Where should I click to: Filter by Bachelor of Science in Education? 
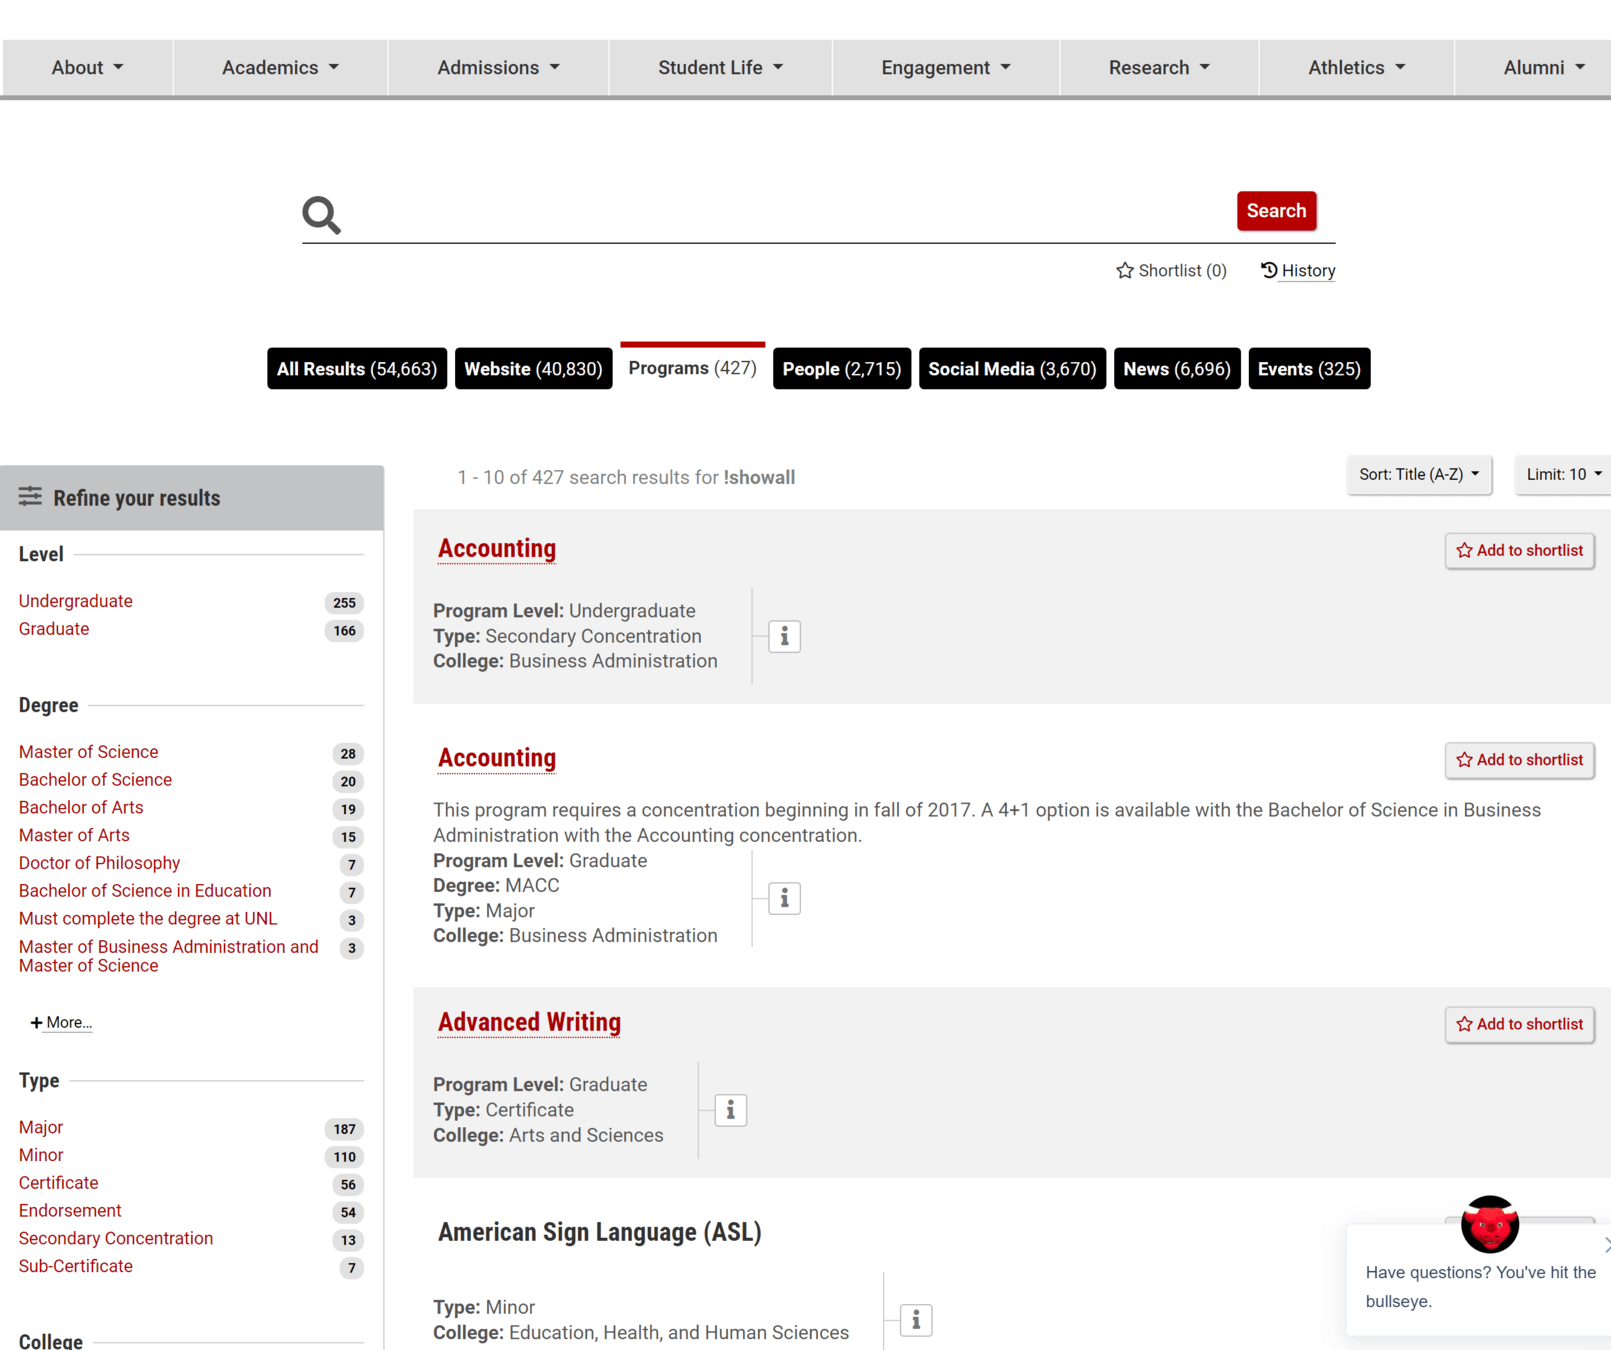[x=145, y=891]
